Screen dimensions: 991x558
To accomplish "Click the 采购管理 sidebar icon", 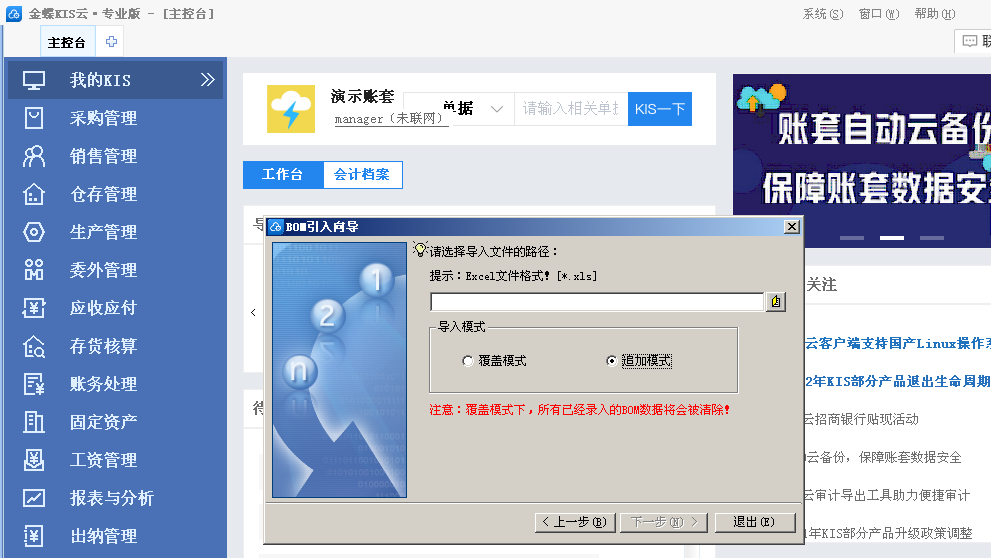I will point(34,118).
